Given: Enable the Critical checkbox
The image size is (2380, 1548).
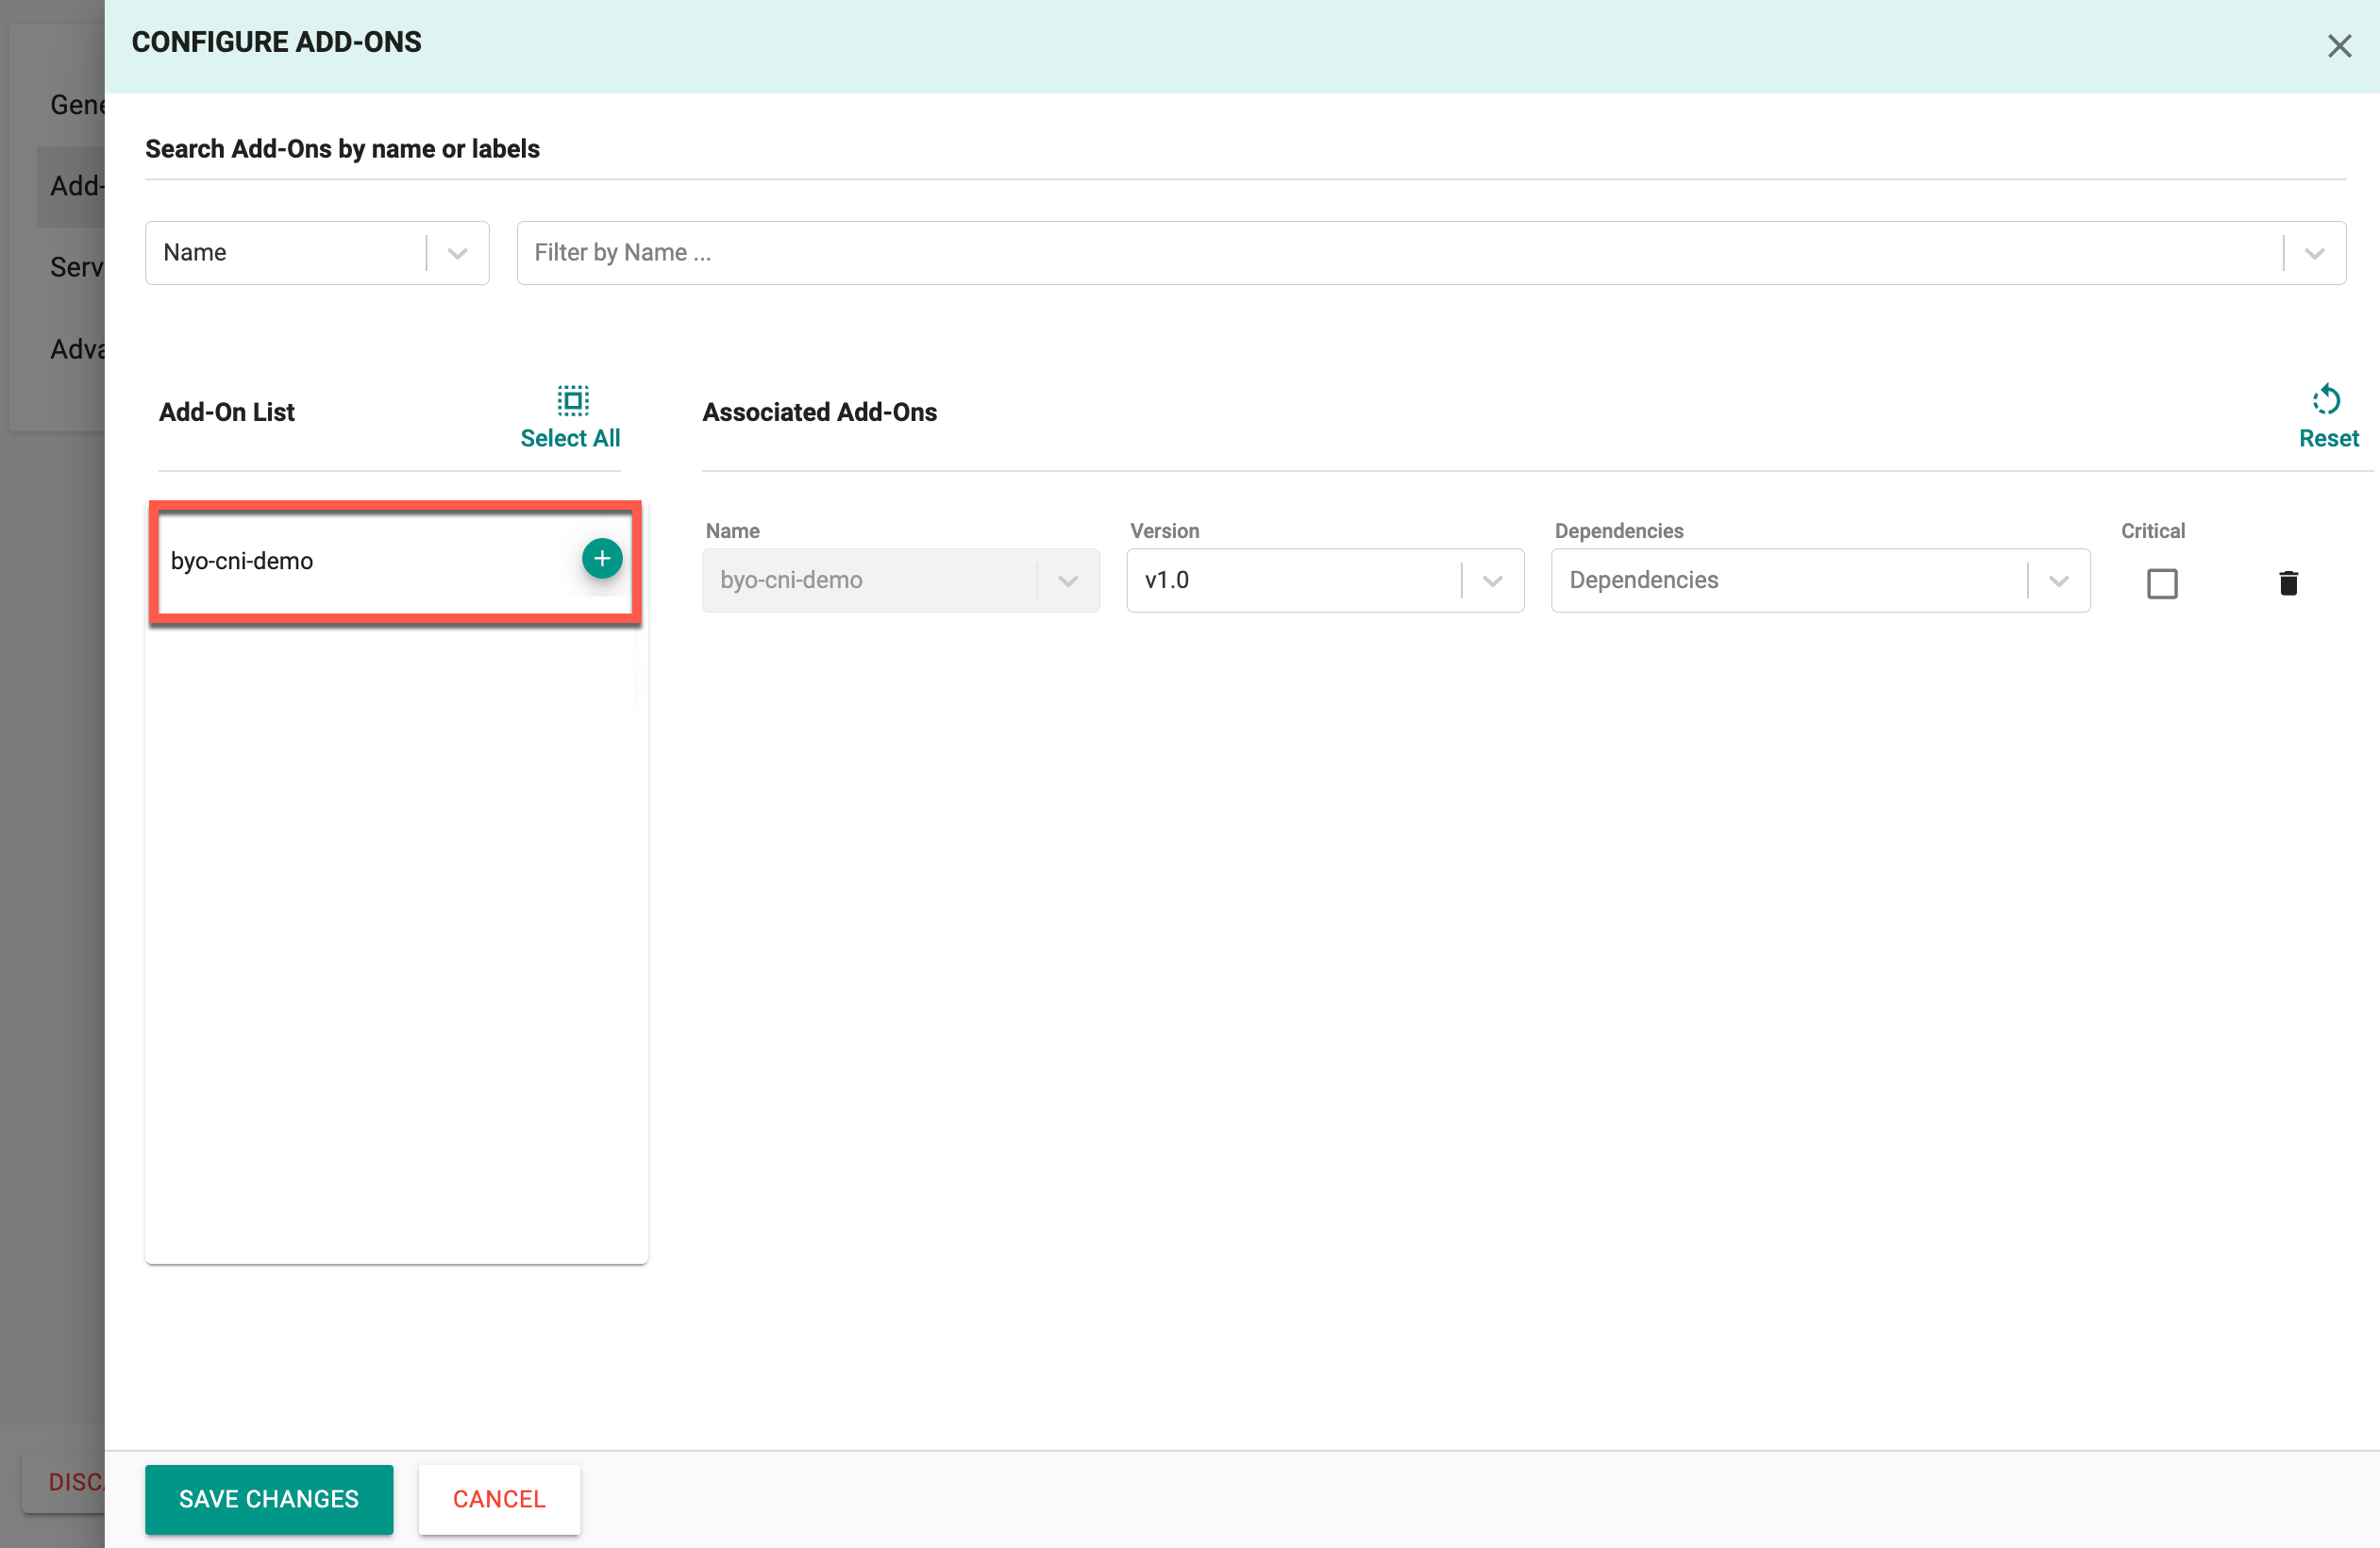Looking at the screenshot, I should point(2161,583).
